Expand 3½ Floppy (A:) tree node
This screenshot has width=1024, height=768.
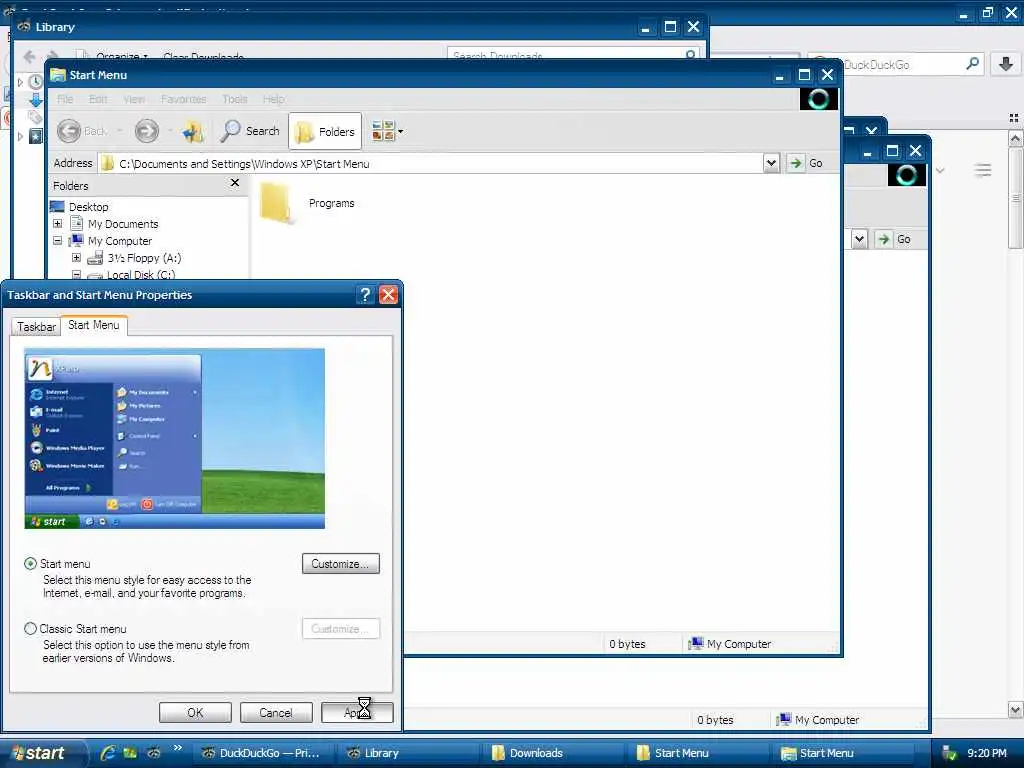pos(76,257)
